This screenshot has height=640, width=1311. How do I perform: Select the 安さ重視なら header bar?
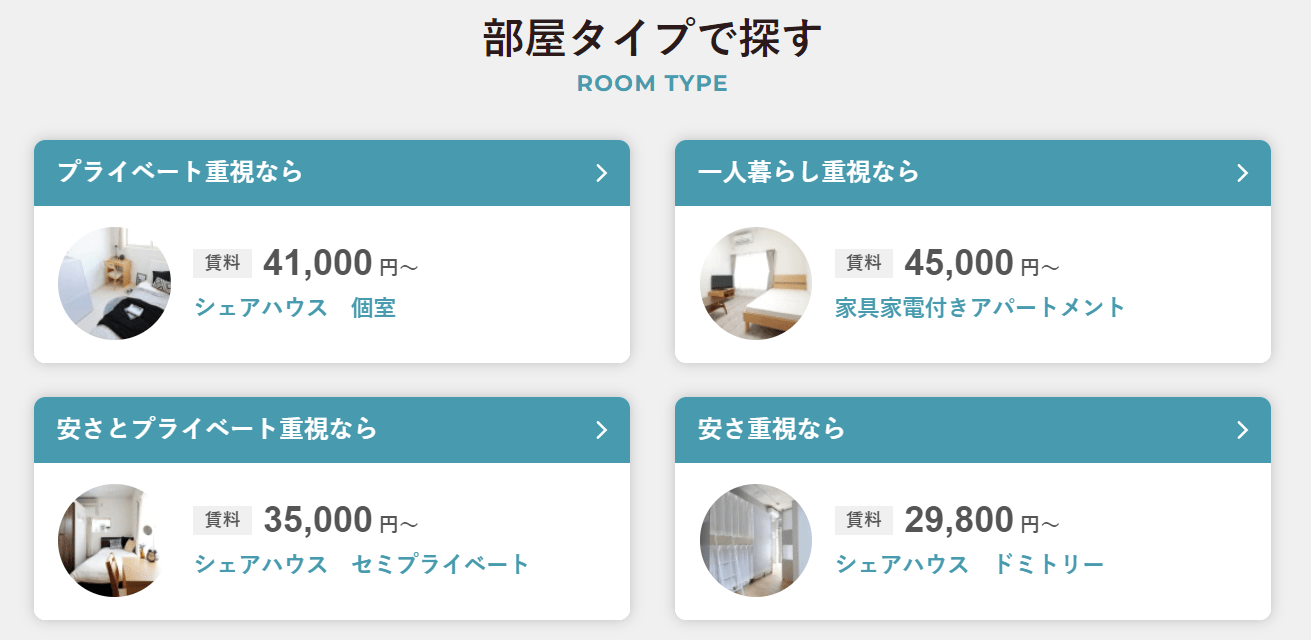973,430
